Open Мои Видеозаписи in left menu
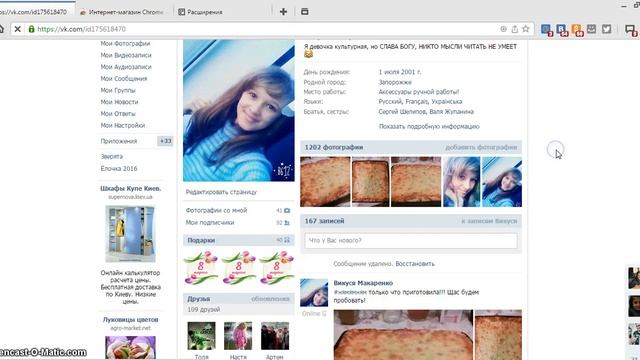Image resolution: width=640 pixels, height=360 pixels. pyautogui.click(x=126, y=55)
